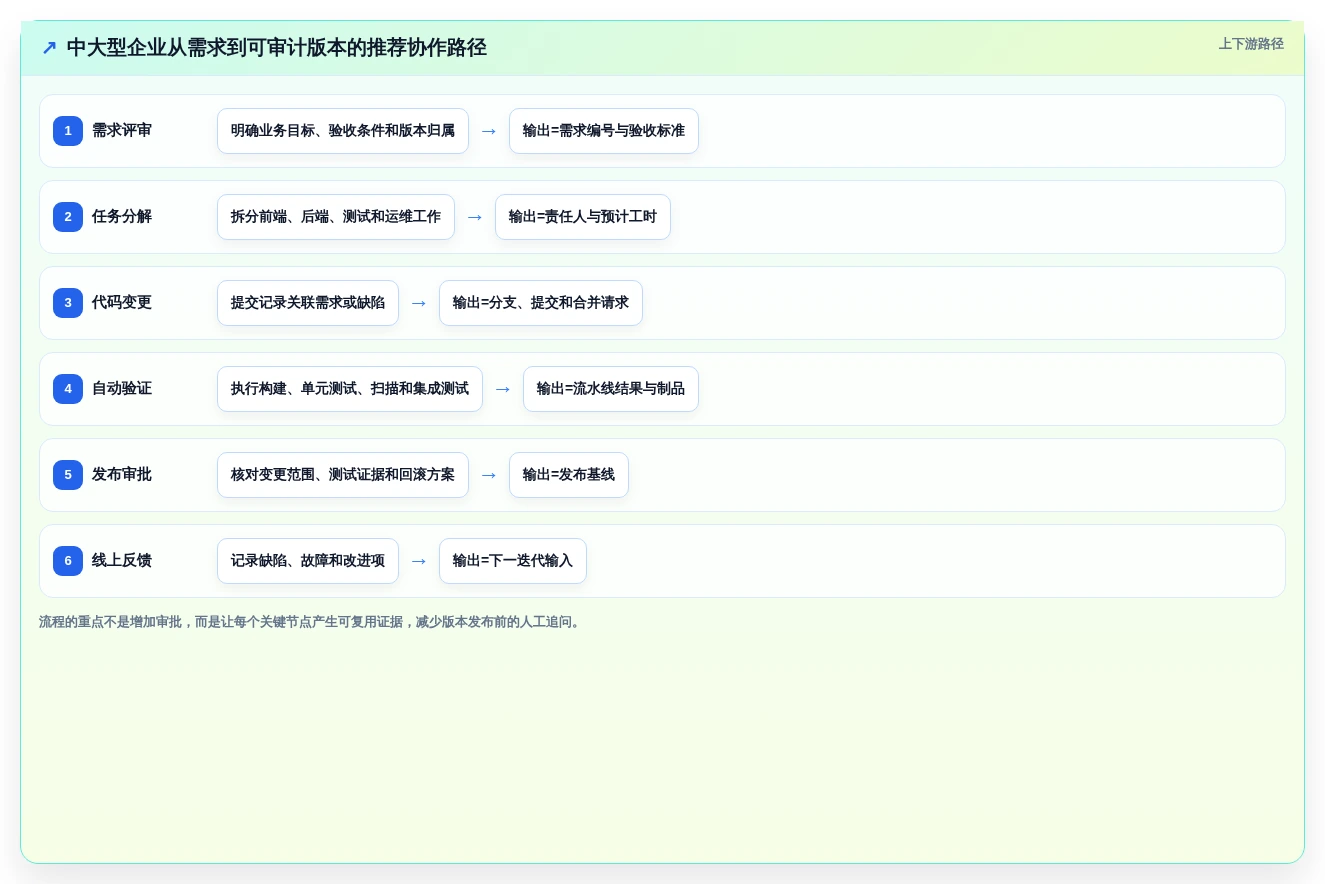The height and width of the screenshot is (884, 1325).
Task: Select the 输出=下一迭代输入 box
Action: 513,561
